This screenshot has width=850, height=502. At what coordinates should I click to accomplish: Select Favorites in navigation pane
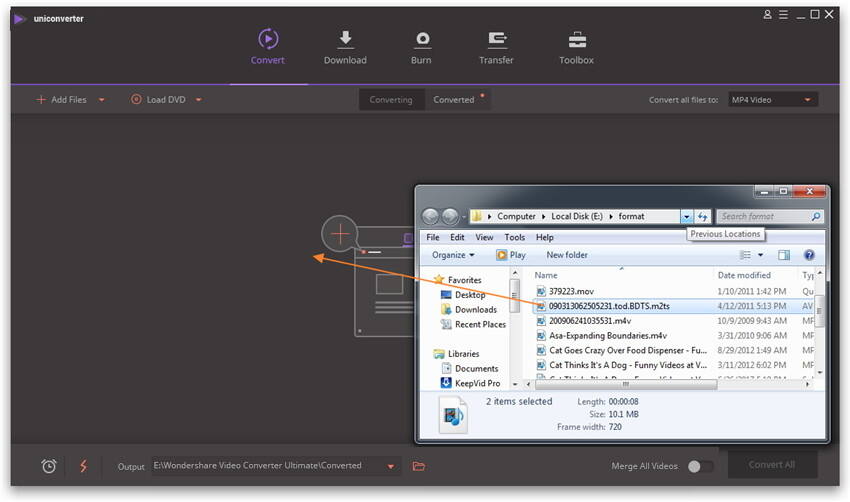(458, 280)
